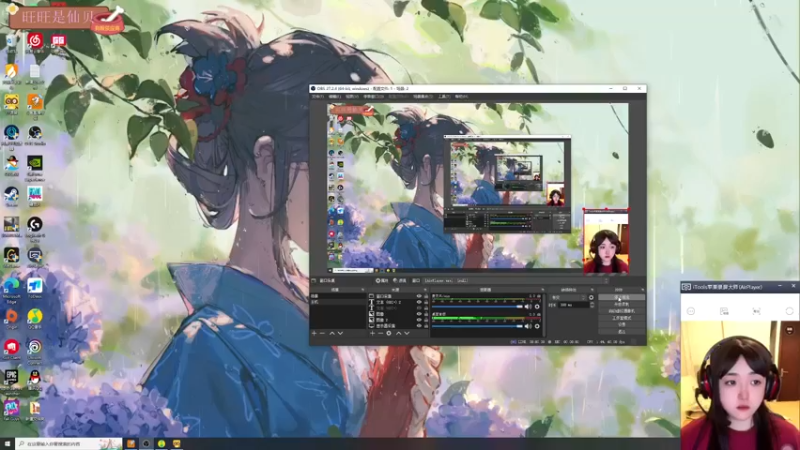Open mic audio channel settings gear
This screenshot has height=450, width=800.
(537, 307)
